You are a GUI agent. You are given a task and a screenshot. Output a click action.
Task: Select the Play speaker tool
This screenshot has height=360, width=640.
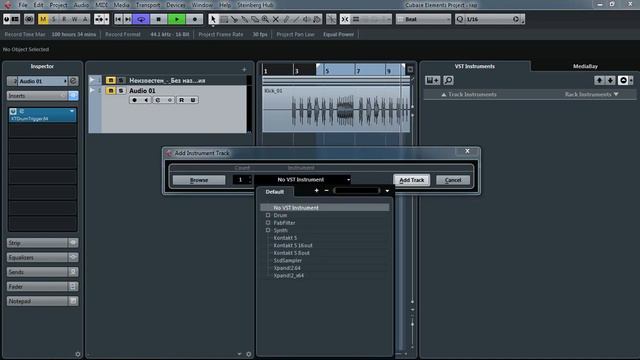point(306,19)
